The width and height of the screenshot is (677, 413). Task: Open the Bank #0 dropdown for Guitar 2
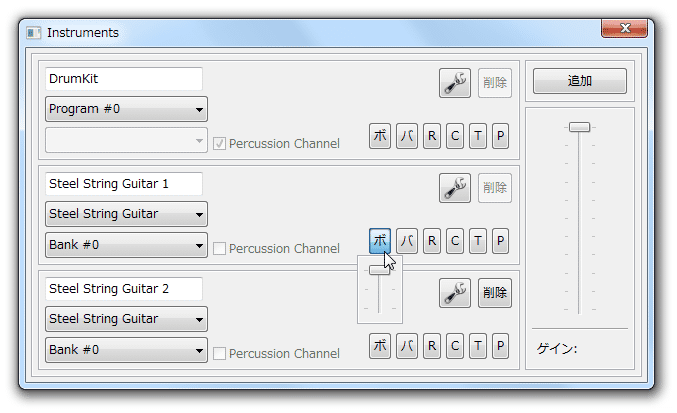click(126, 350)
